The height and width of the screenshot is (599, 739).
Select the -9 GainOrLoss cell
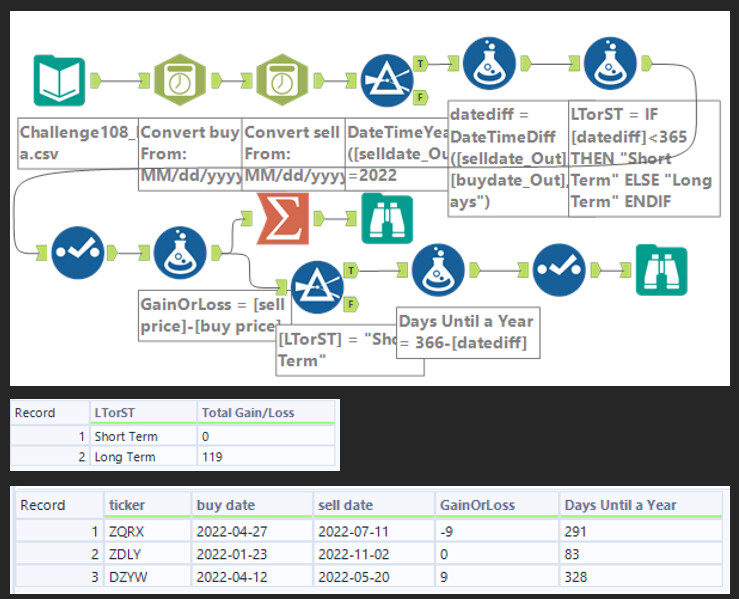tap(497, 531)
